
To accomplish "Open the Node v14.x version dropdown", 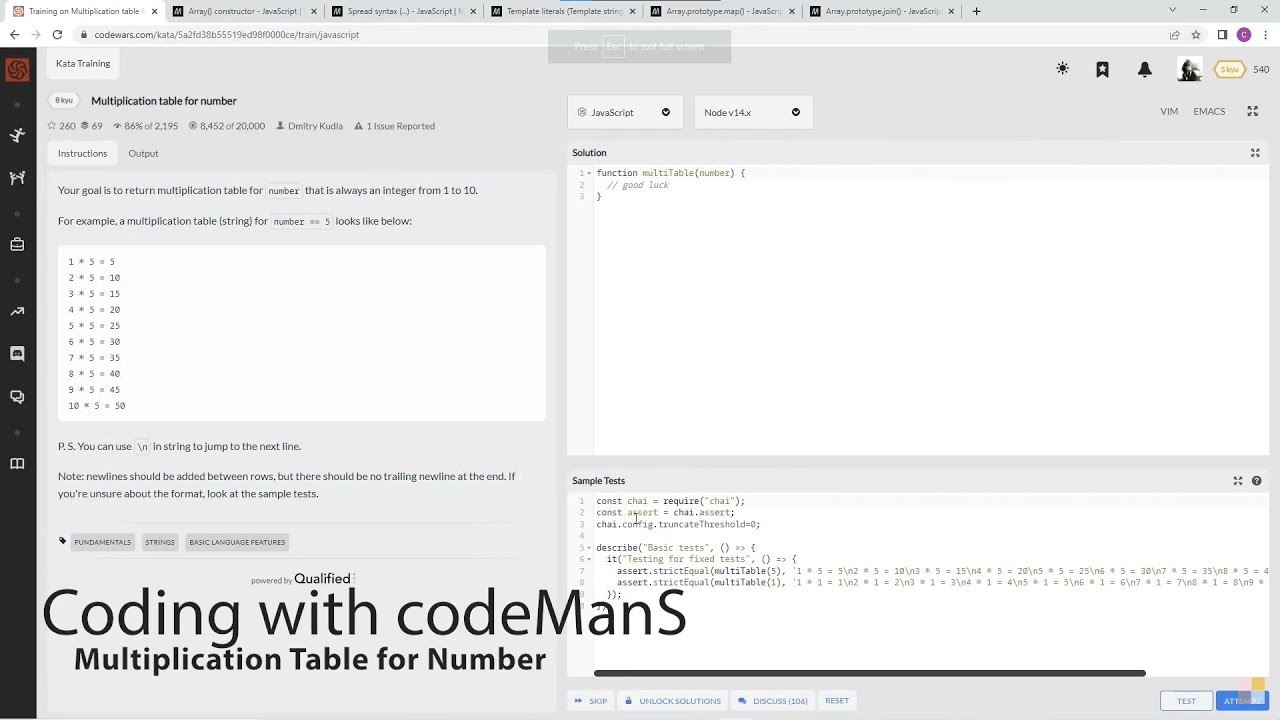I will point(753,112).
